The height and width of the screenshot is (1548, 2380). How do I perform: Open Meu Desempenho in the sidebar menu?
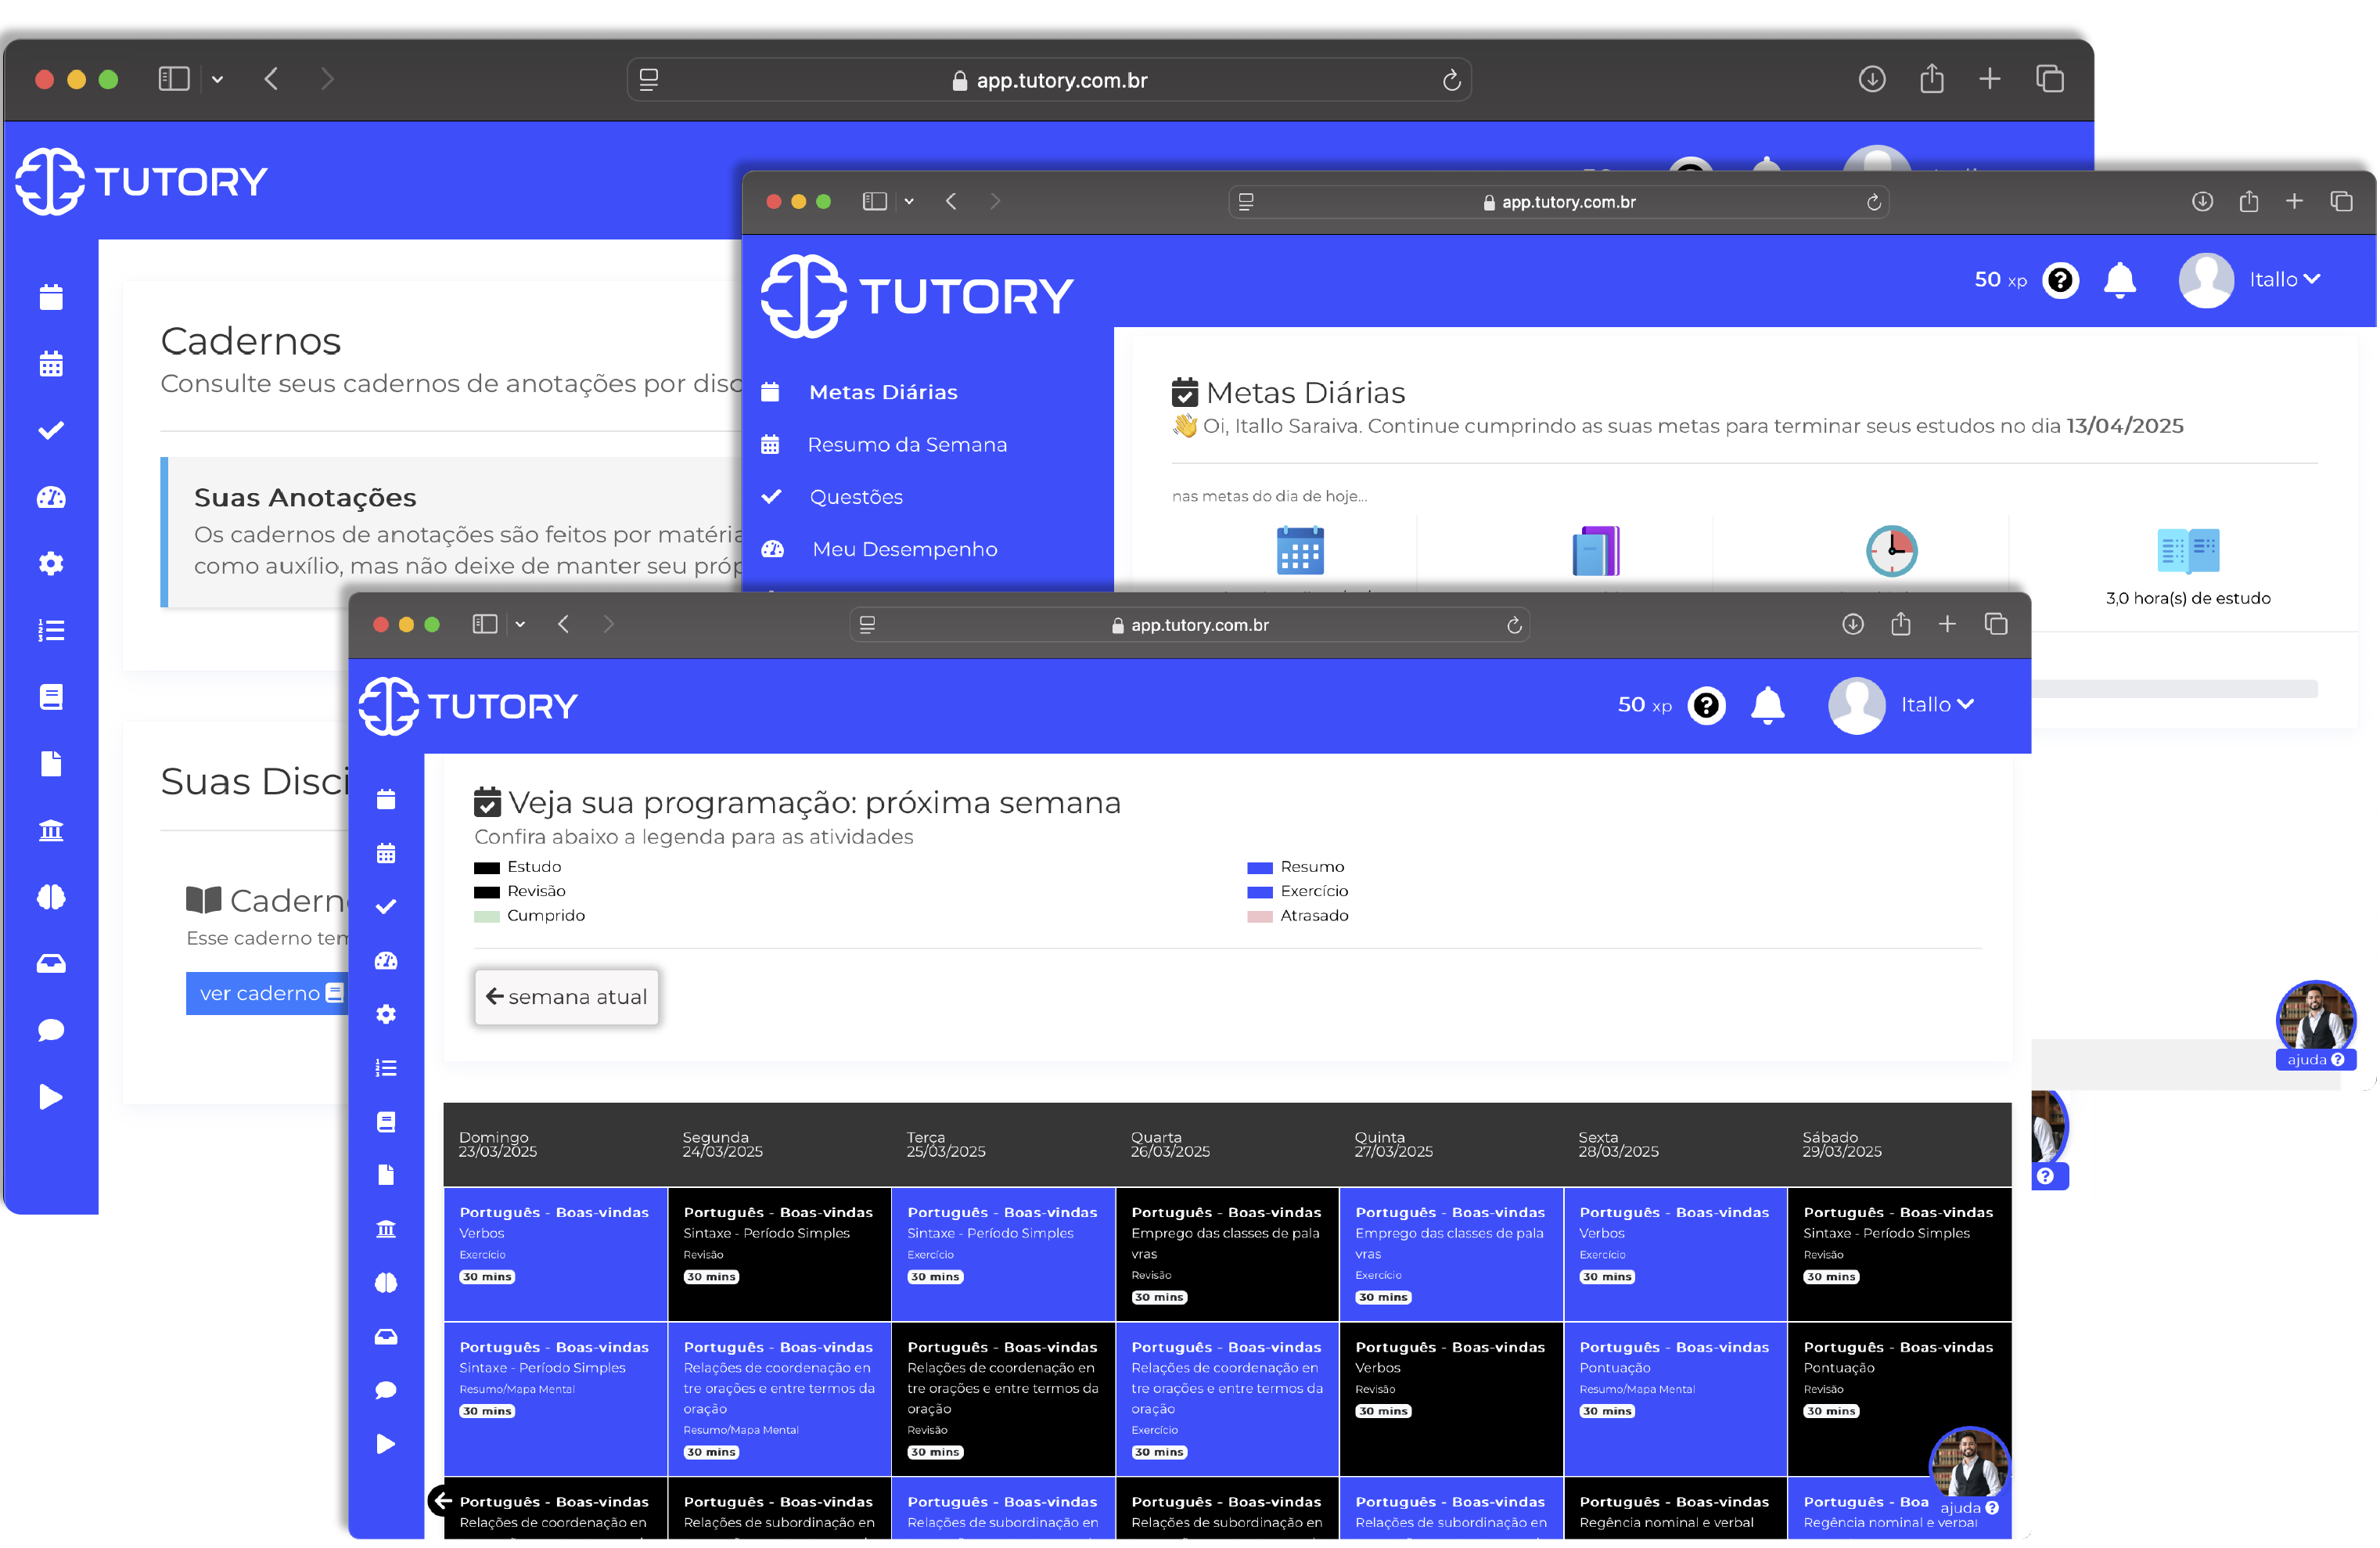(904, 549)
